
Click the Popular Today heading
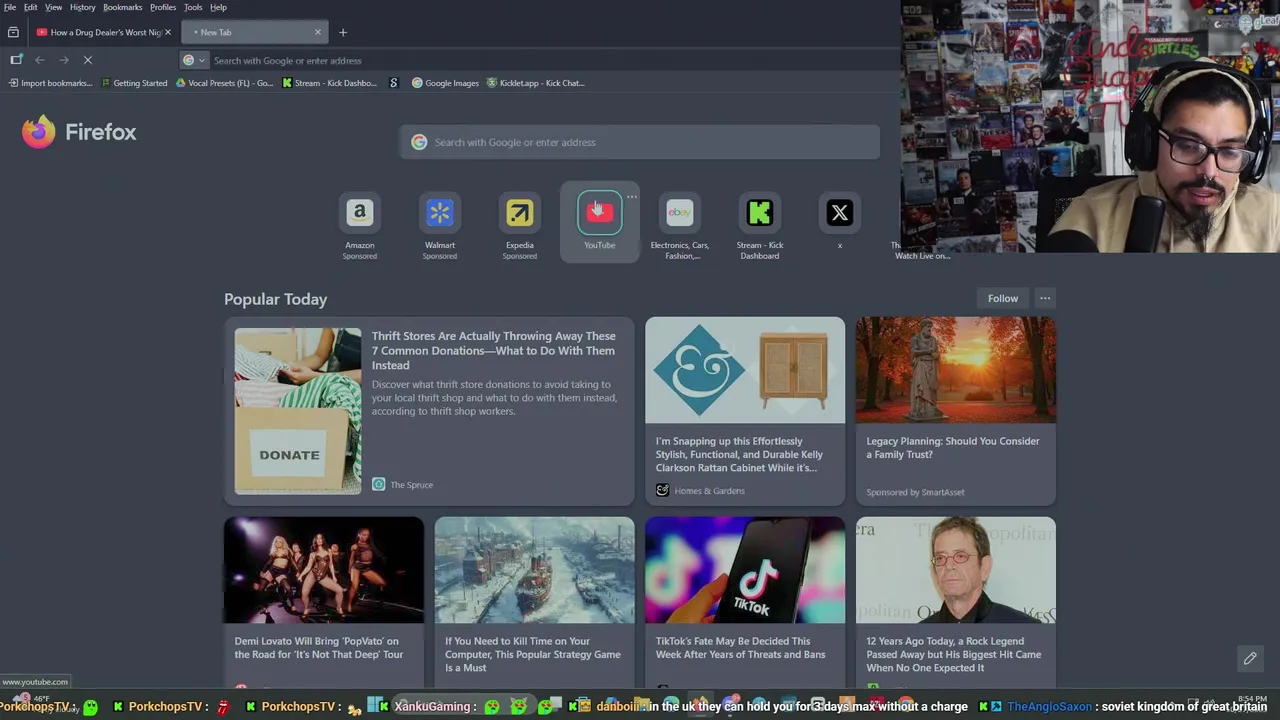[x=275, y=299]
